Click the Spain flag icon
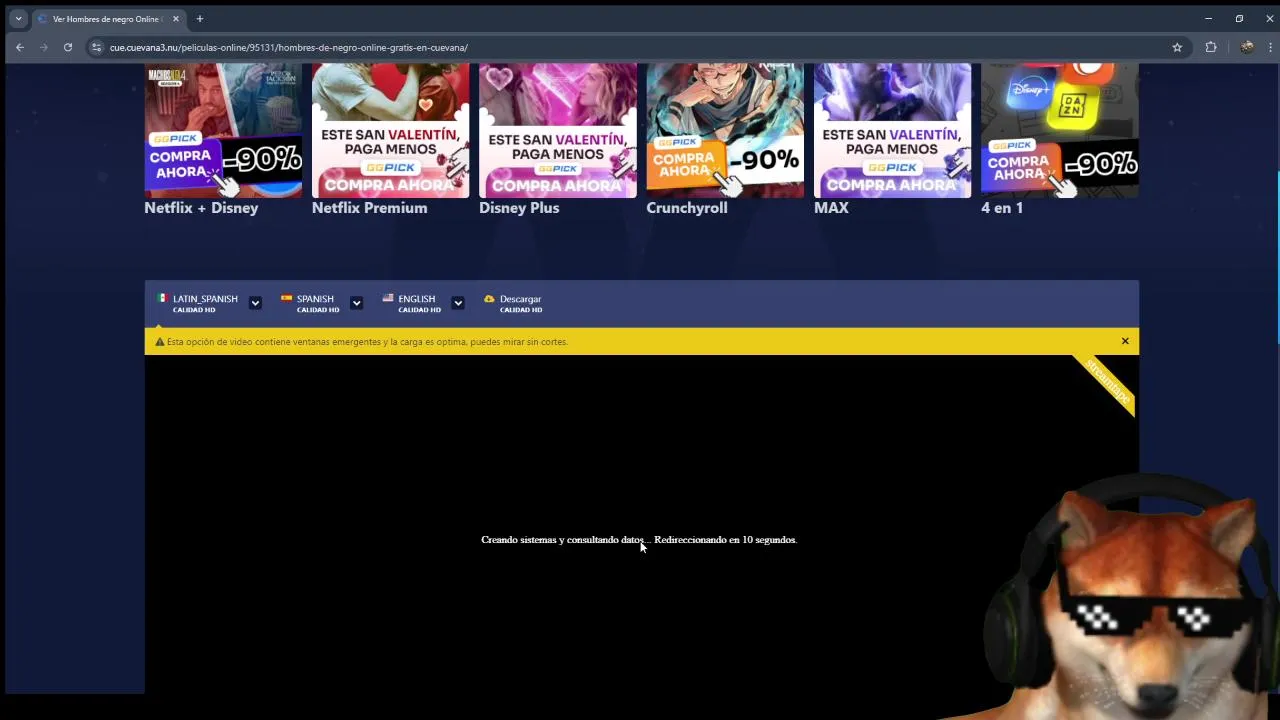The width and height of the screenshot is (1280, 720). click(x=286, y=298)
